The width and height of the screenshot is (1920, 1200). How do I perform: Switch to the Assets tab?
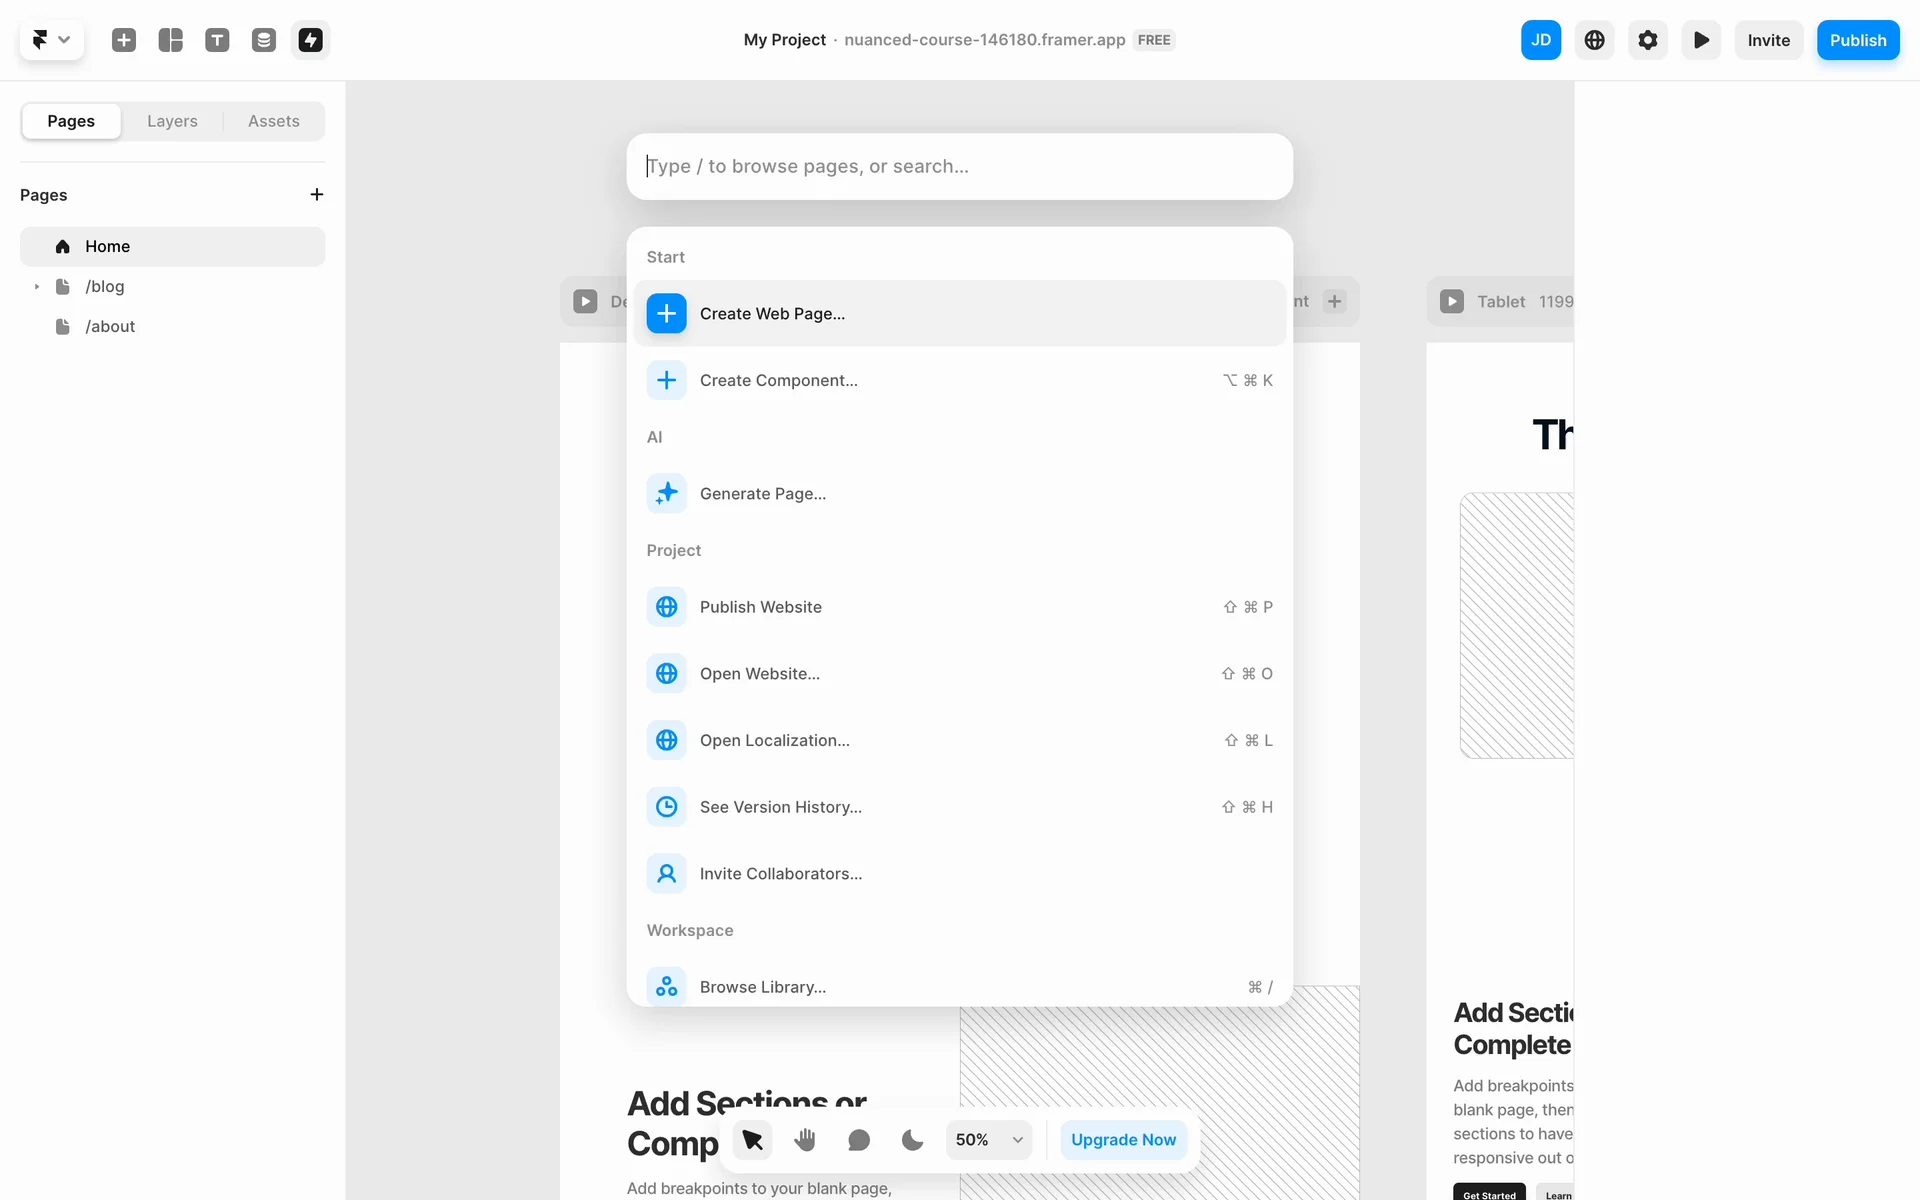click(273, 121)
